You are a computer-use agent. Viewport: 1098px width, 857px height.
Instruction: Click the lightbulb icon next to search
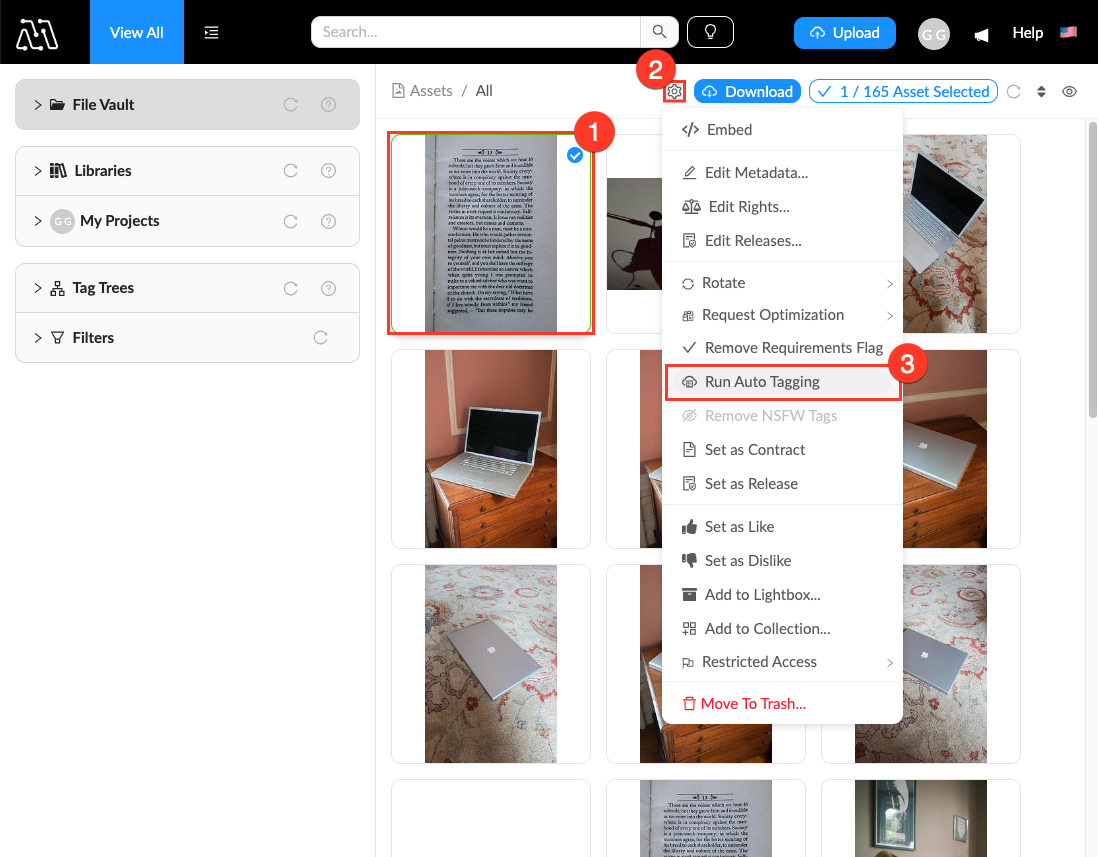711,32
